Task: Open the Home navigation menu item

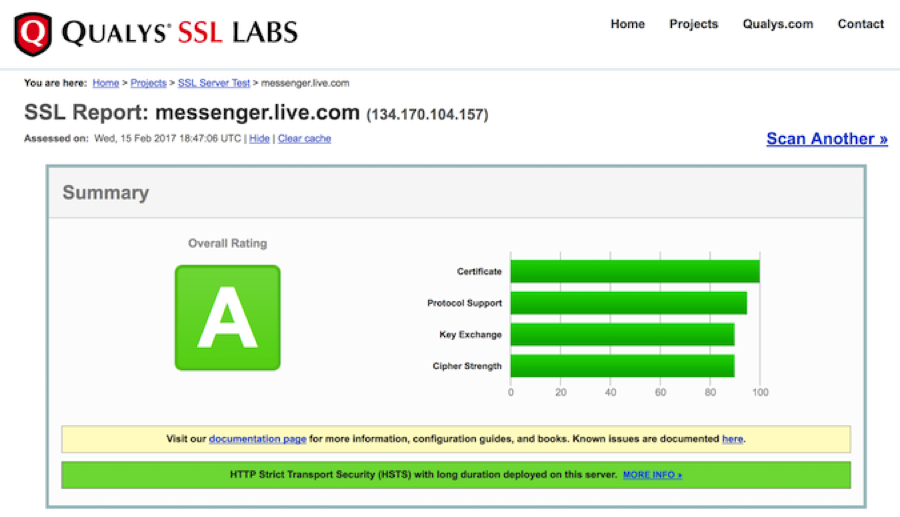Action: coord(627,24)
